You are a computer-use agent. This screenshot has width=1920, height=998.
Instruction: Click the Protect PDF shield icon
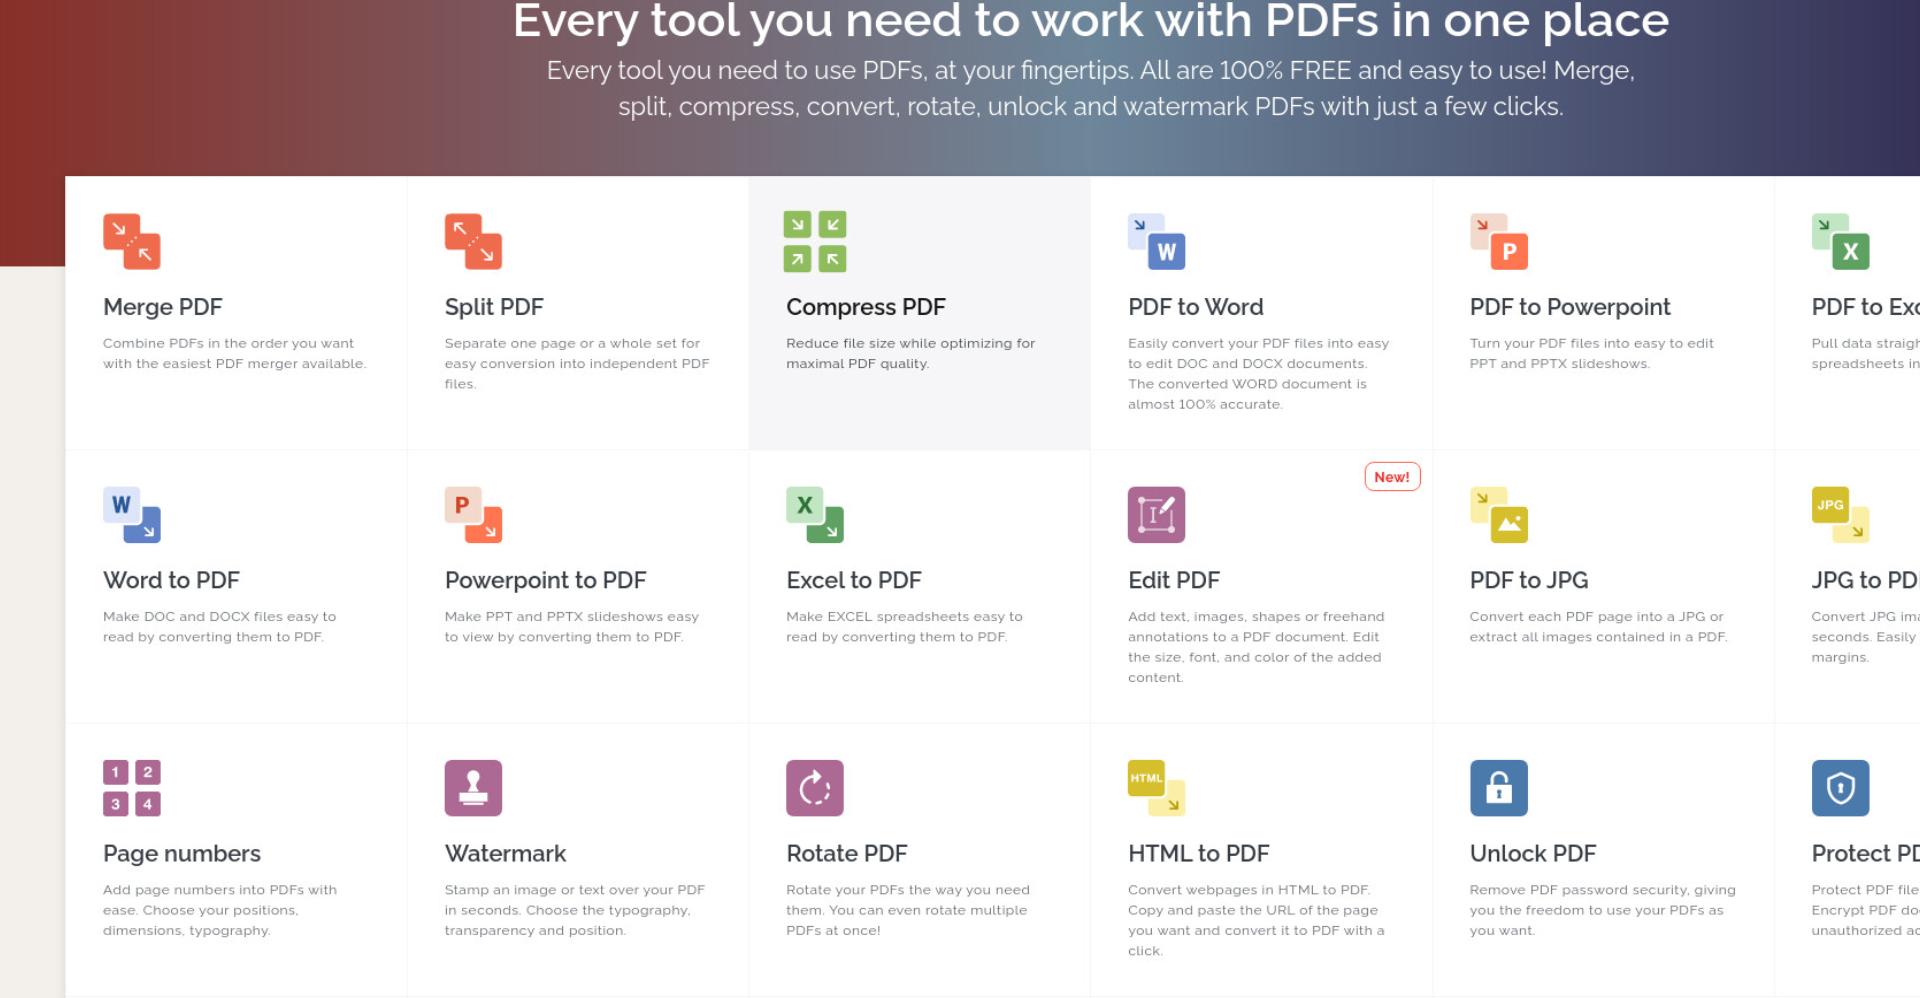[1841, 788]
